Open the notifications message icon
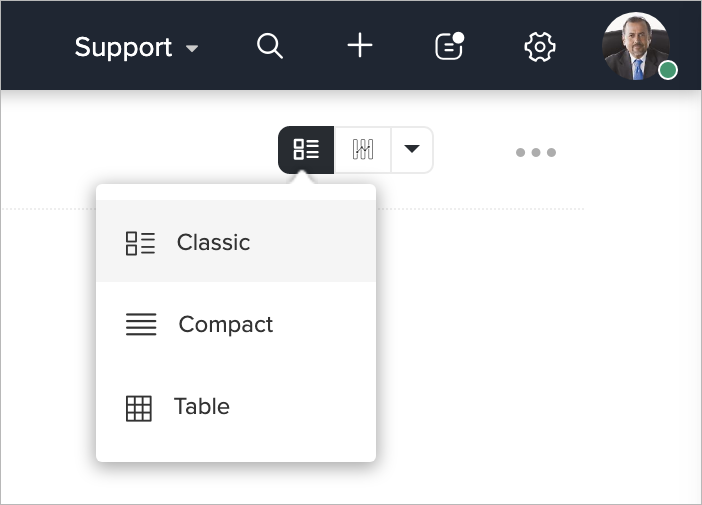Viewport: 702px width, 505px height. tap(449, 46)
